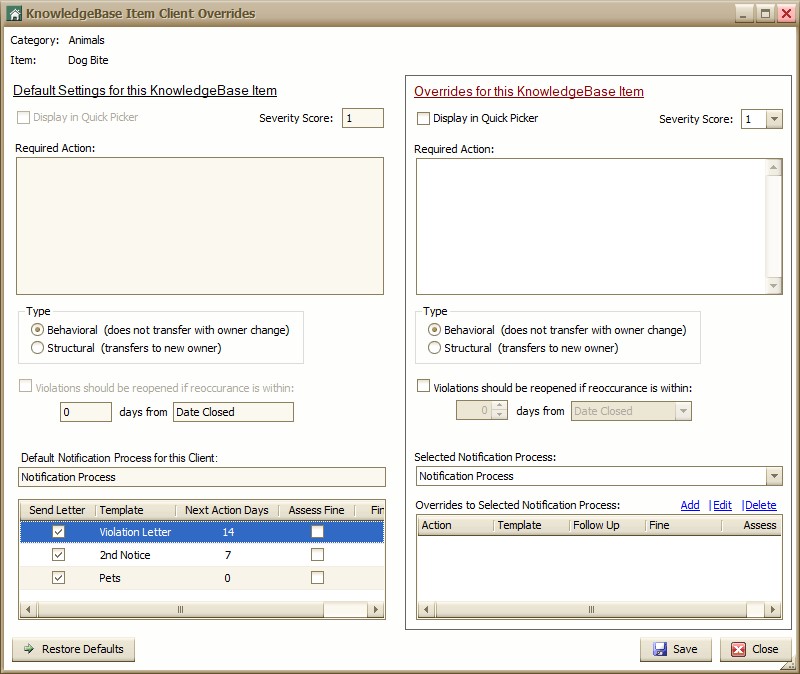Click the green arrow Restore Defaults icon
This screenshot has height=674, width=800.
(x=29, y=648)
